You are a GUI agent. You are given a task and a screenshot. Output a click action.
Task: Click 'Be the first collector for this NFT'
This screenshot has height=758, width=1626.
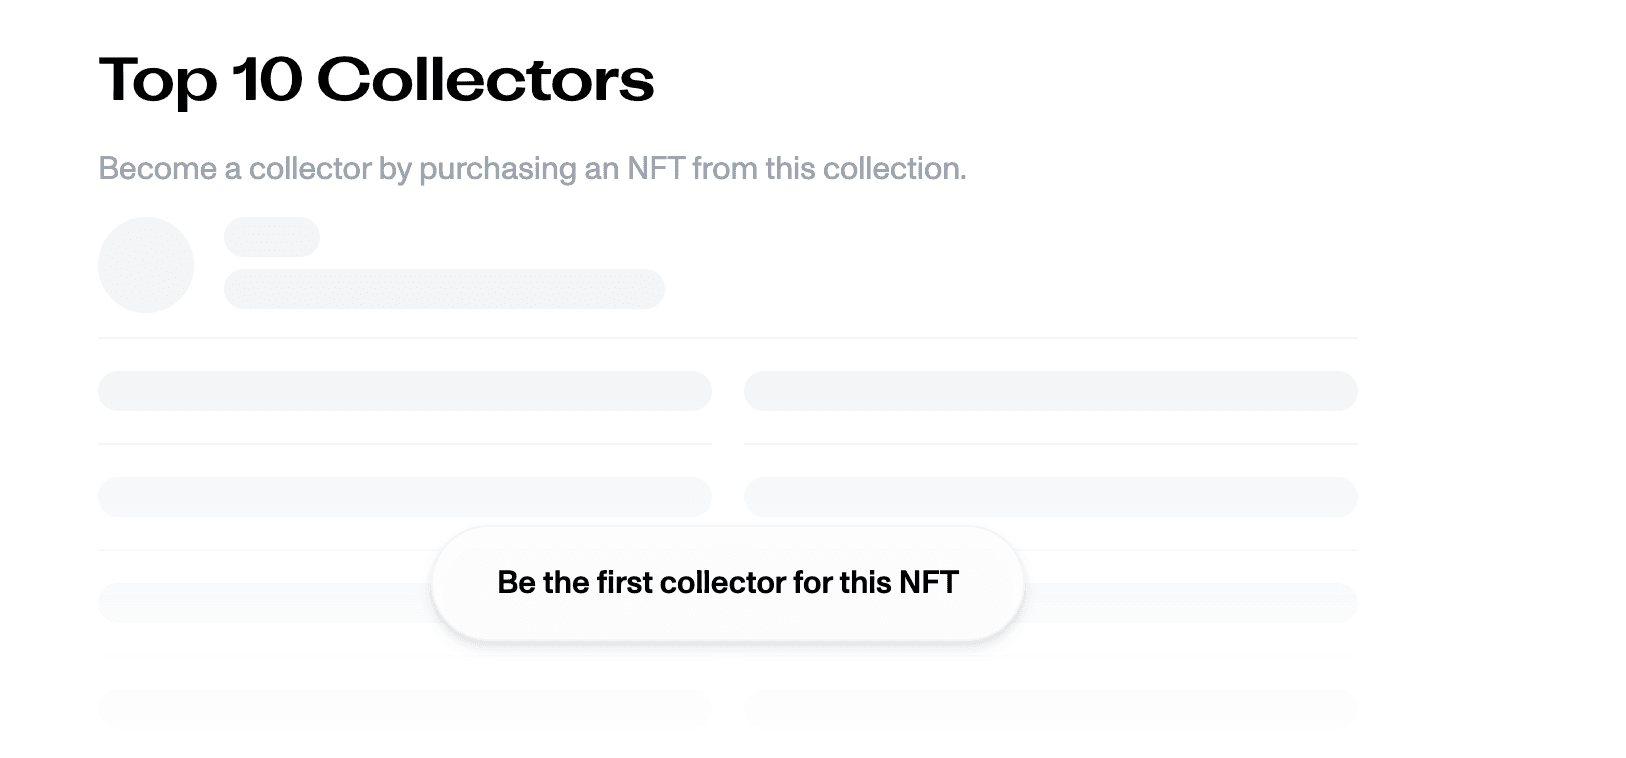(x=728, y=583)
